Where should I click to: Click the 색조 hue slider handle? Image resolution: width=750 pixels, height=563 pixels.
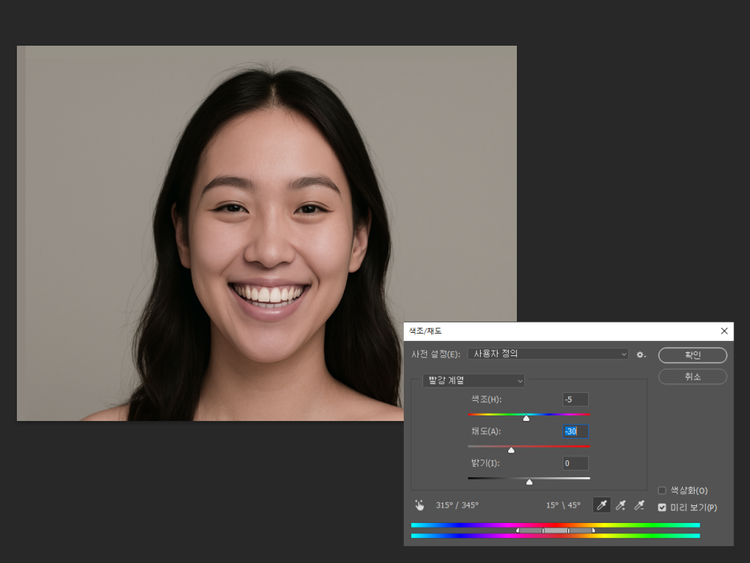[526, 418]
